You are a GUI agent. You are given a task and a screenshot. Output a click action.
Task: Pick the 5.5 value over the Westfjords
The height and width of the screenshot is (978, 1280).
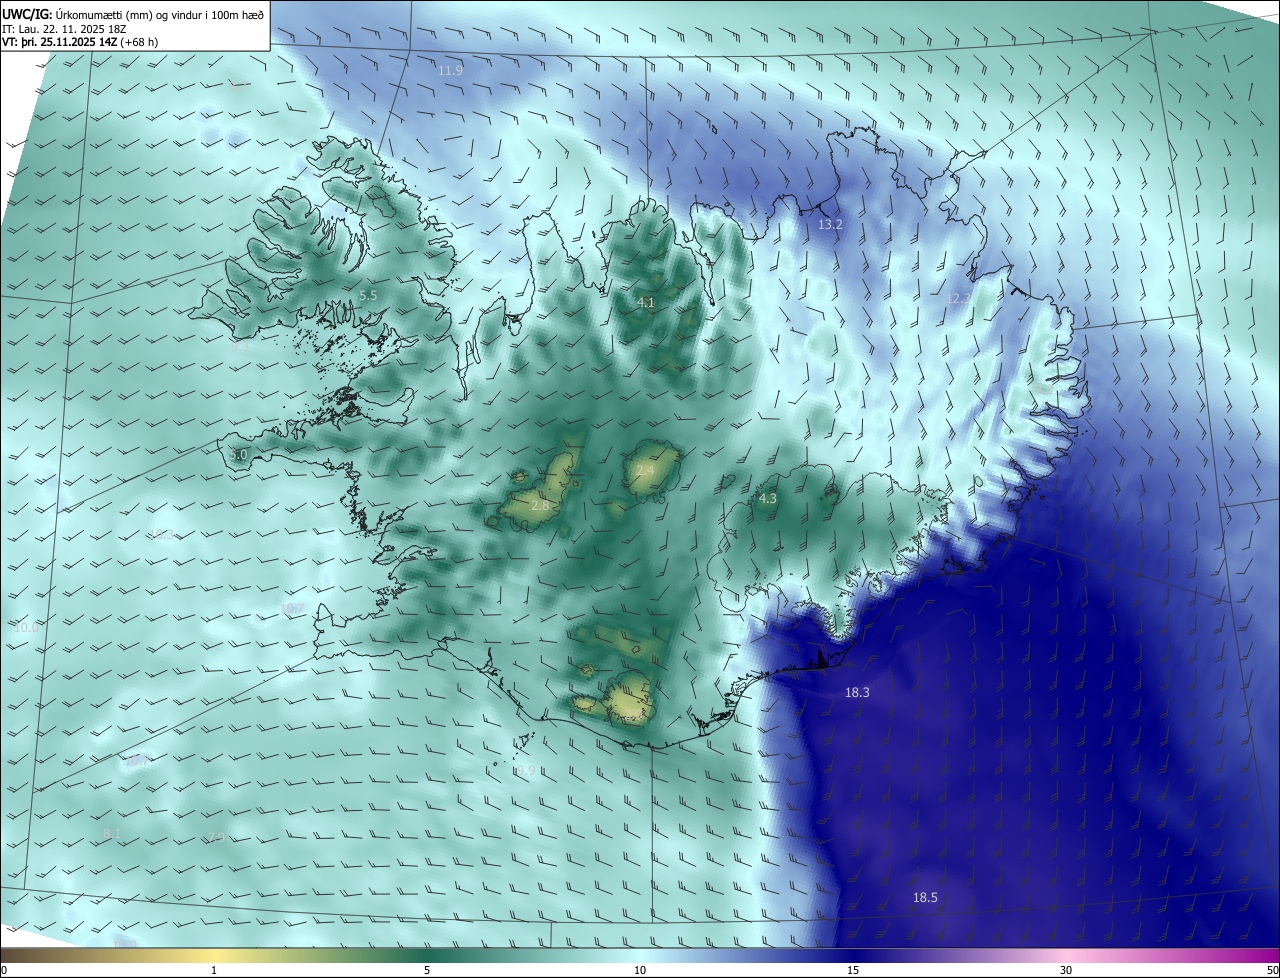click(x=368, y=296)
